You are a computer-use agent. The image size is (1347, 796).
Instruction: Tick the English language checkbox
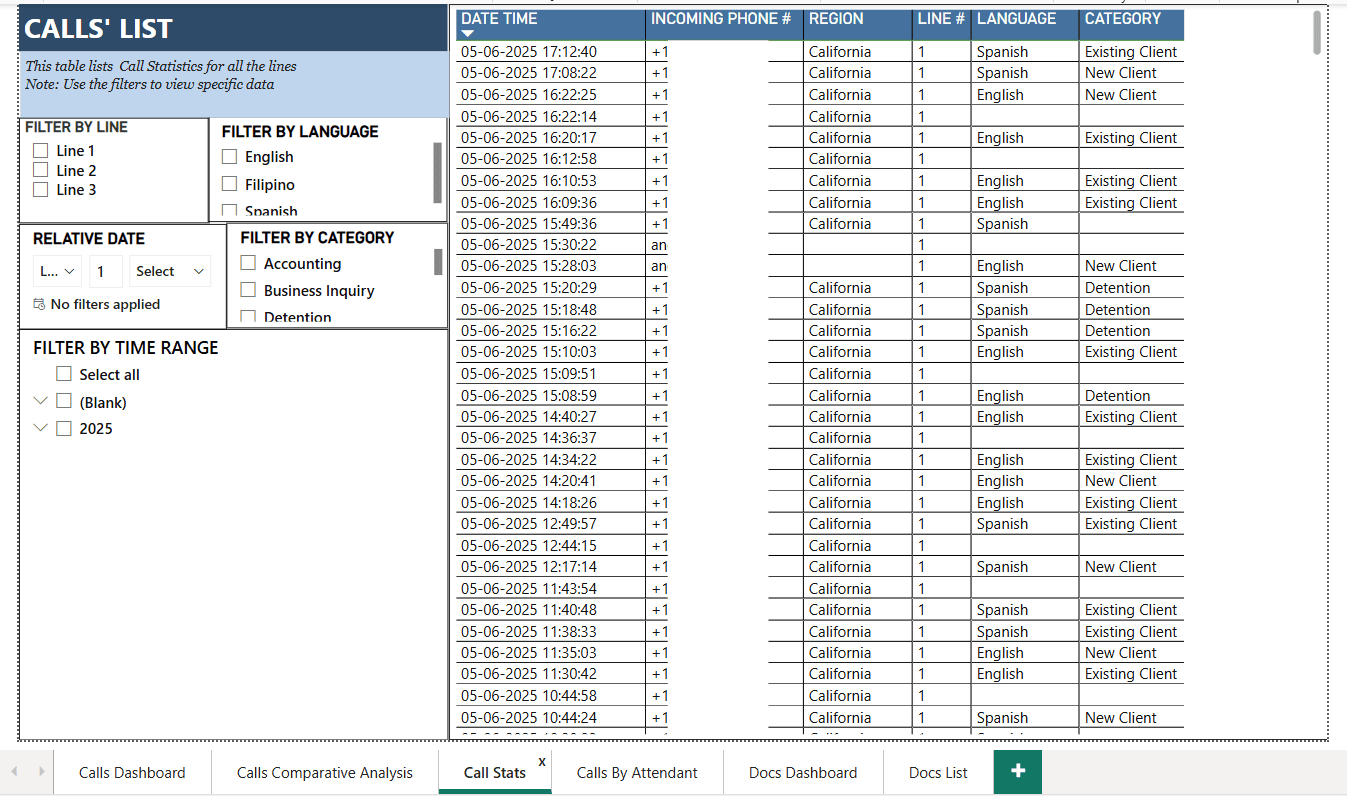229,157
